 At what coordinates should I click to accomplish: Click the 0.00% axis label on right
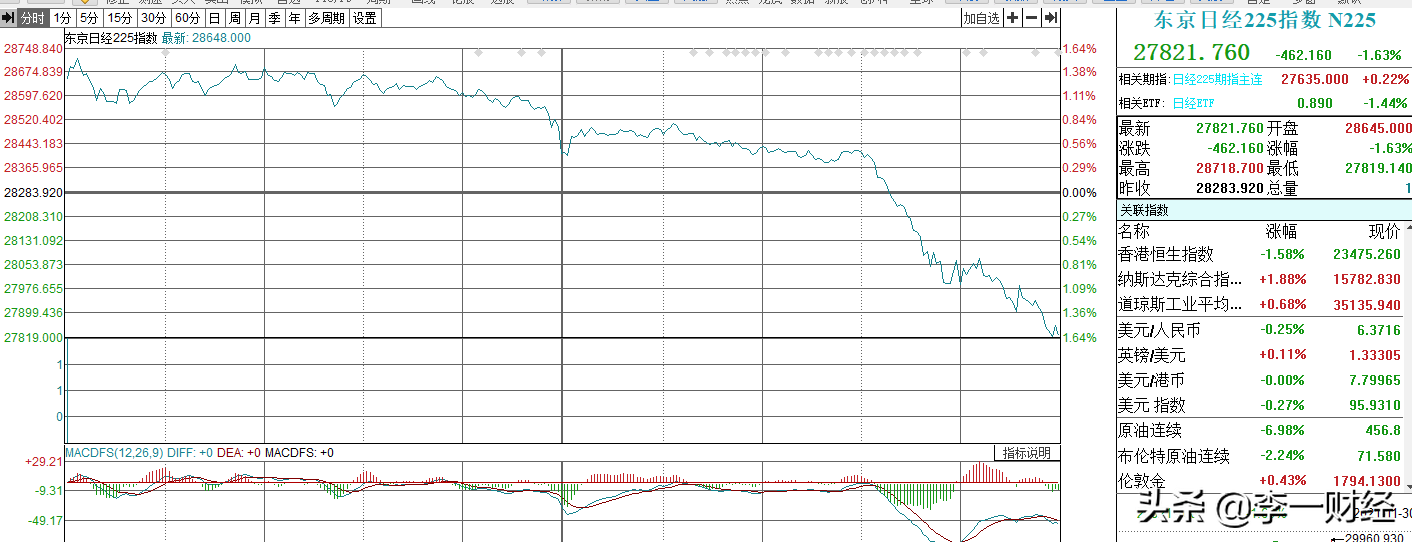tap(1079, 192)
